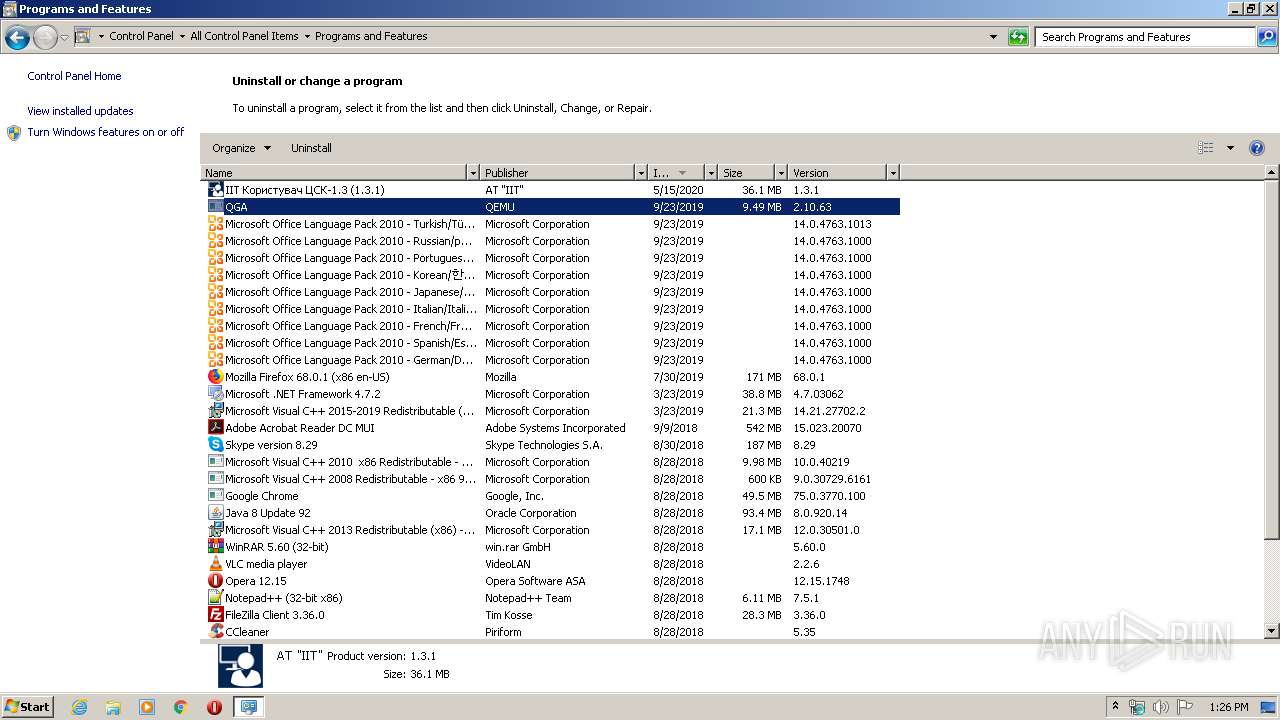Expand the Control Panel breadcrumb arrow
Image resolution: width=1280 pixels, height=720 pixels.
pos(182,37)
